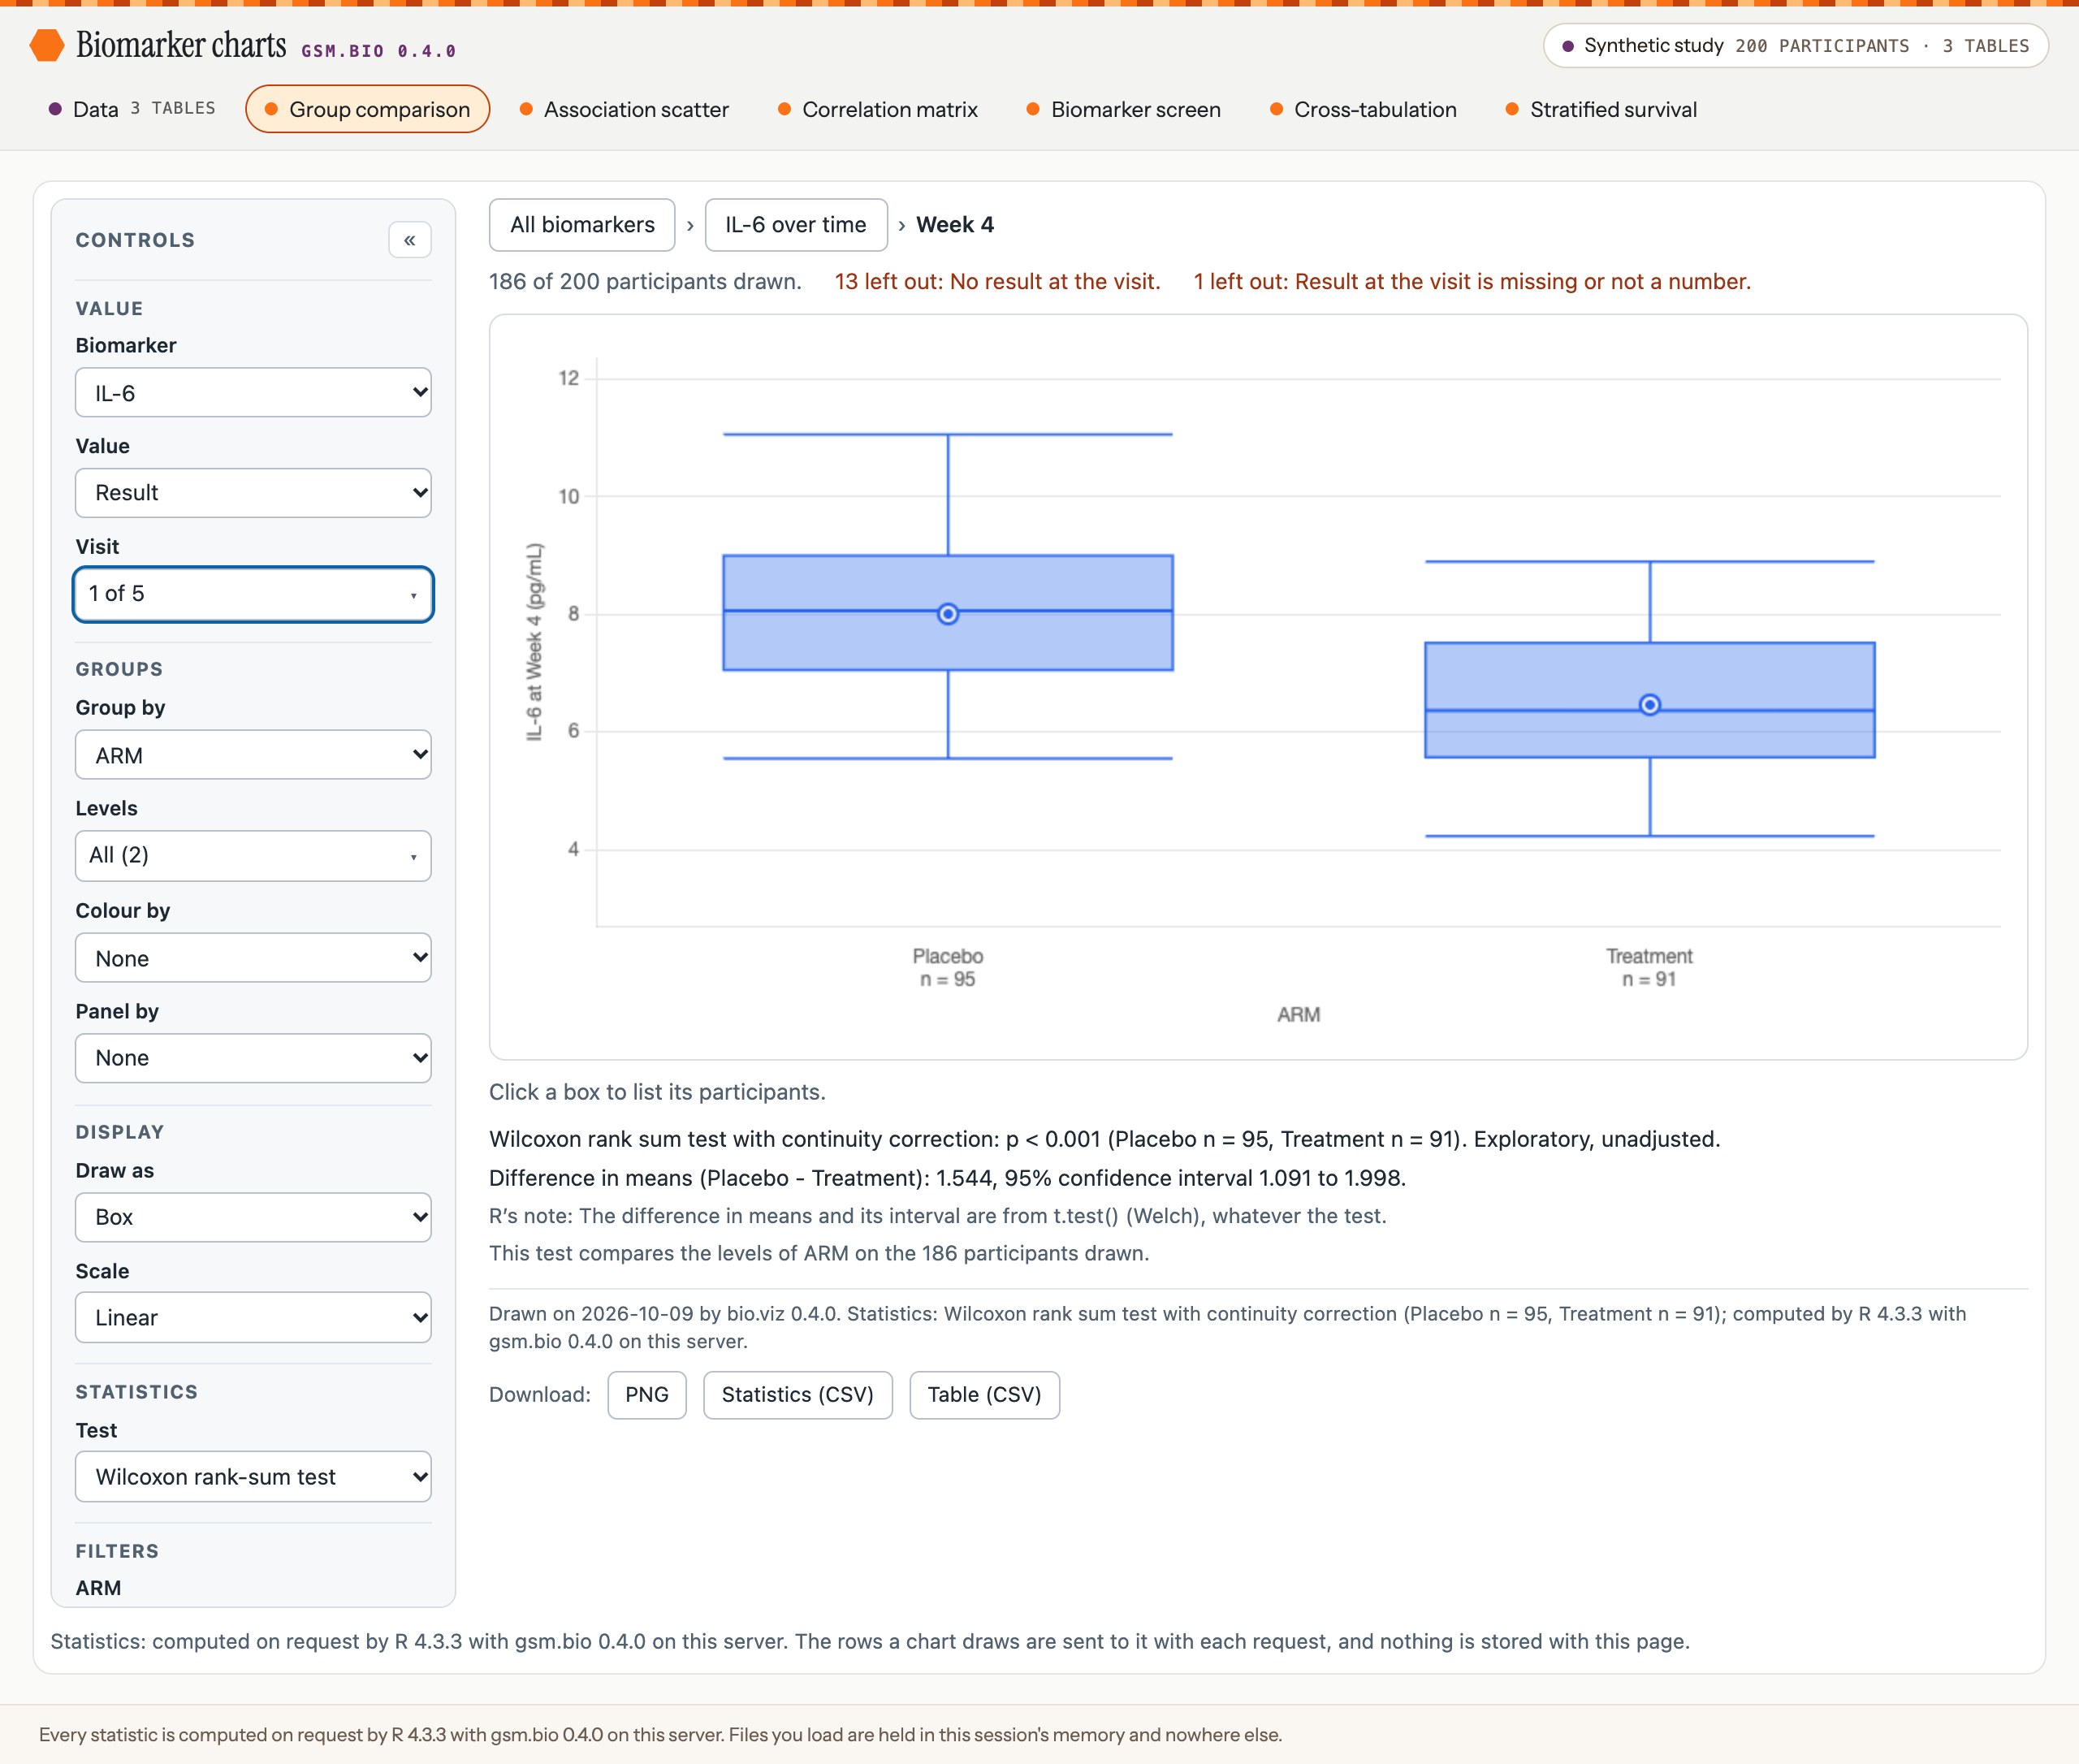The width and height of the screenshot is (2079, 1764).
Task: Click the Placebo mean marker circle
Action: [x=948, y=614]
